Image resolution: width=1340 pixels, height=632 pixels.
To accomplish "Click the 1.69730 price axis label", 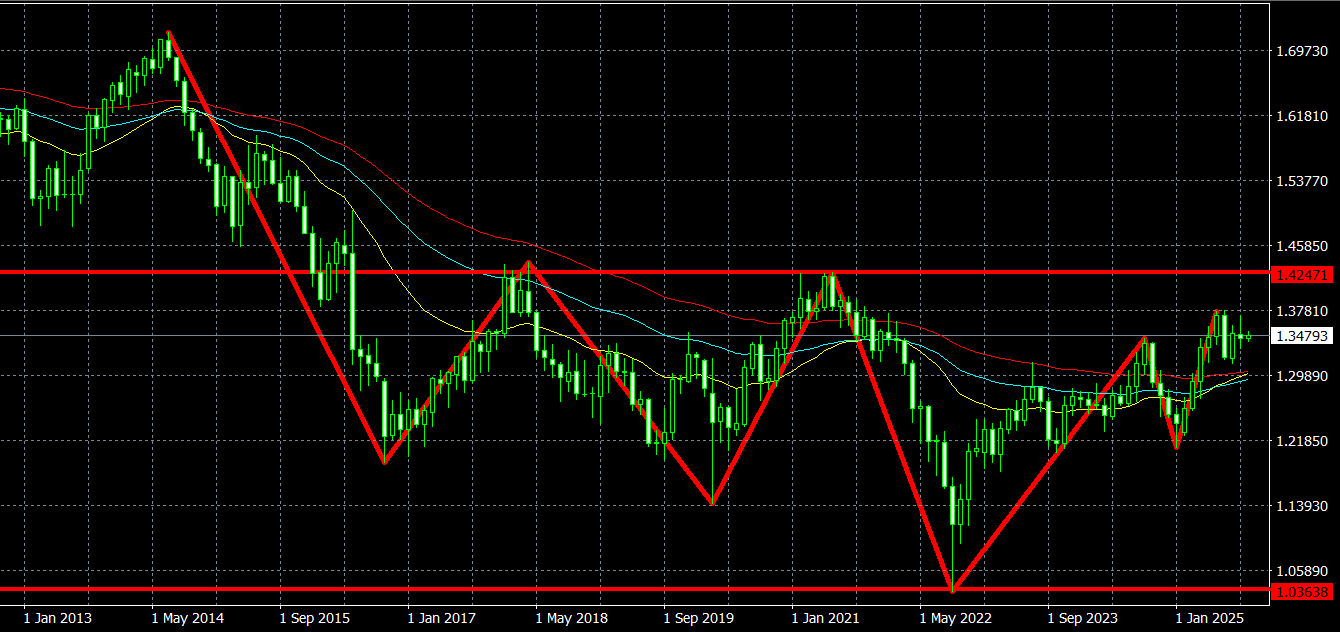I will pos(1301,51).
